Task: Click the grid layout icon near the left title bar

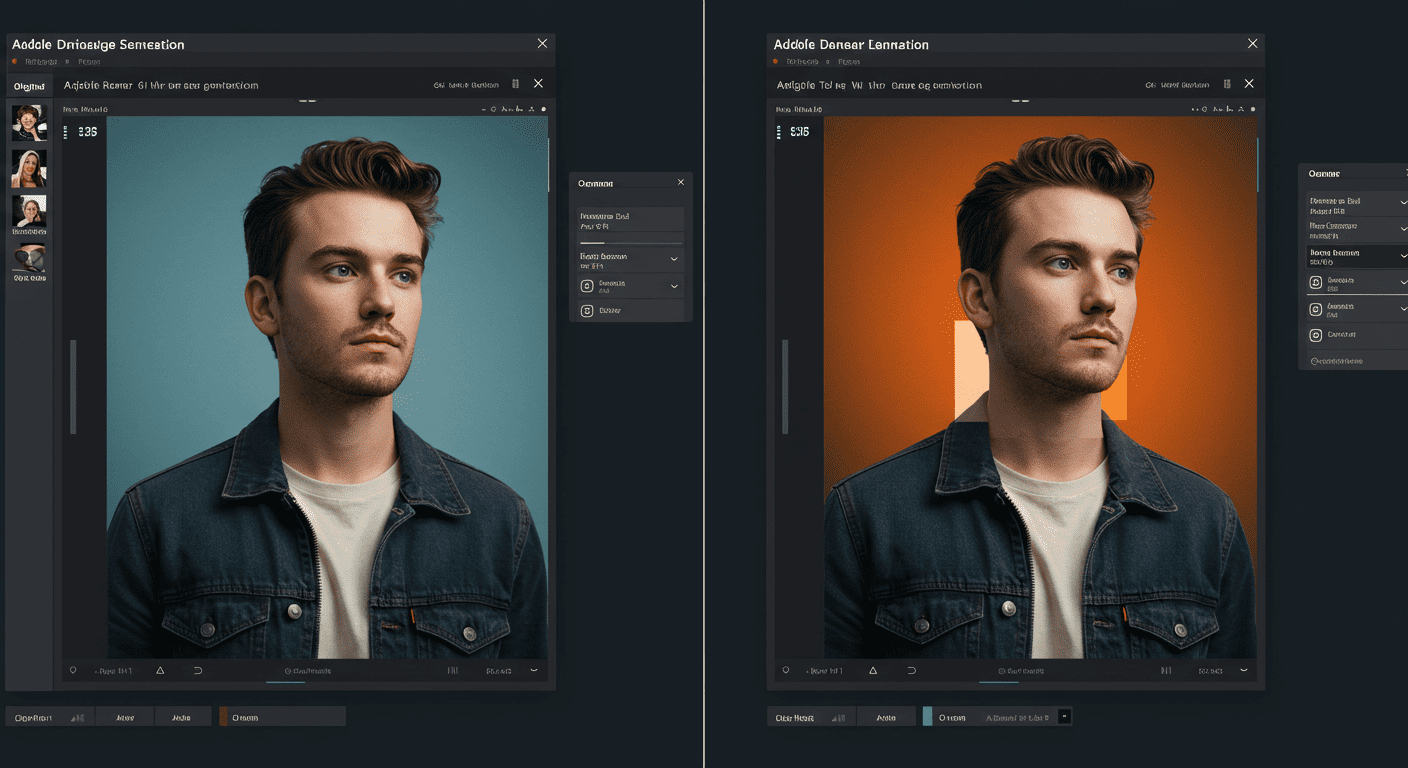Action: (515, 84)
